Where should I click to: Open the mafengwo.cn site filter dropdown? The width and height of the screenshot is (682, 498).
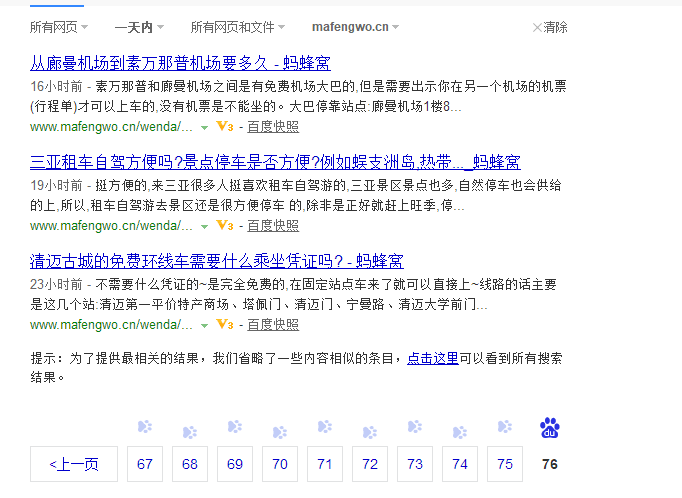click(x=355, y=27)
